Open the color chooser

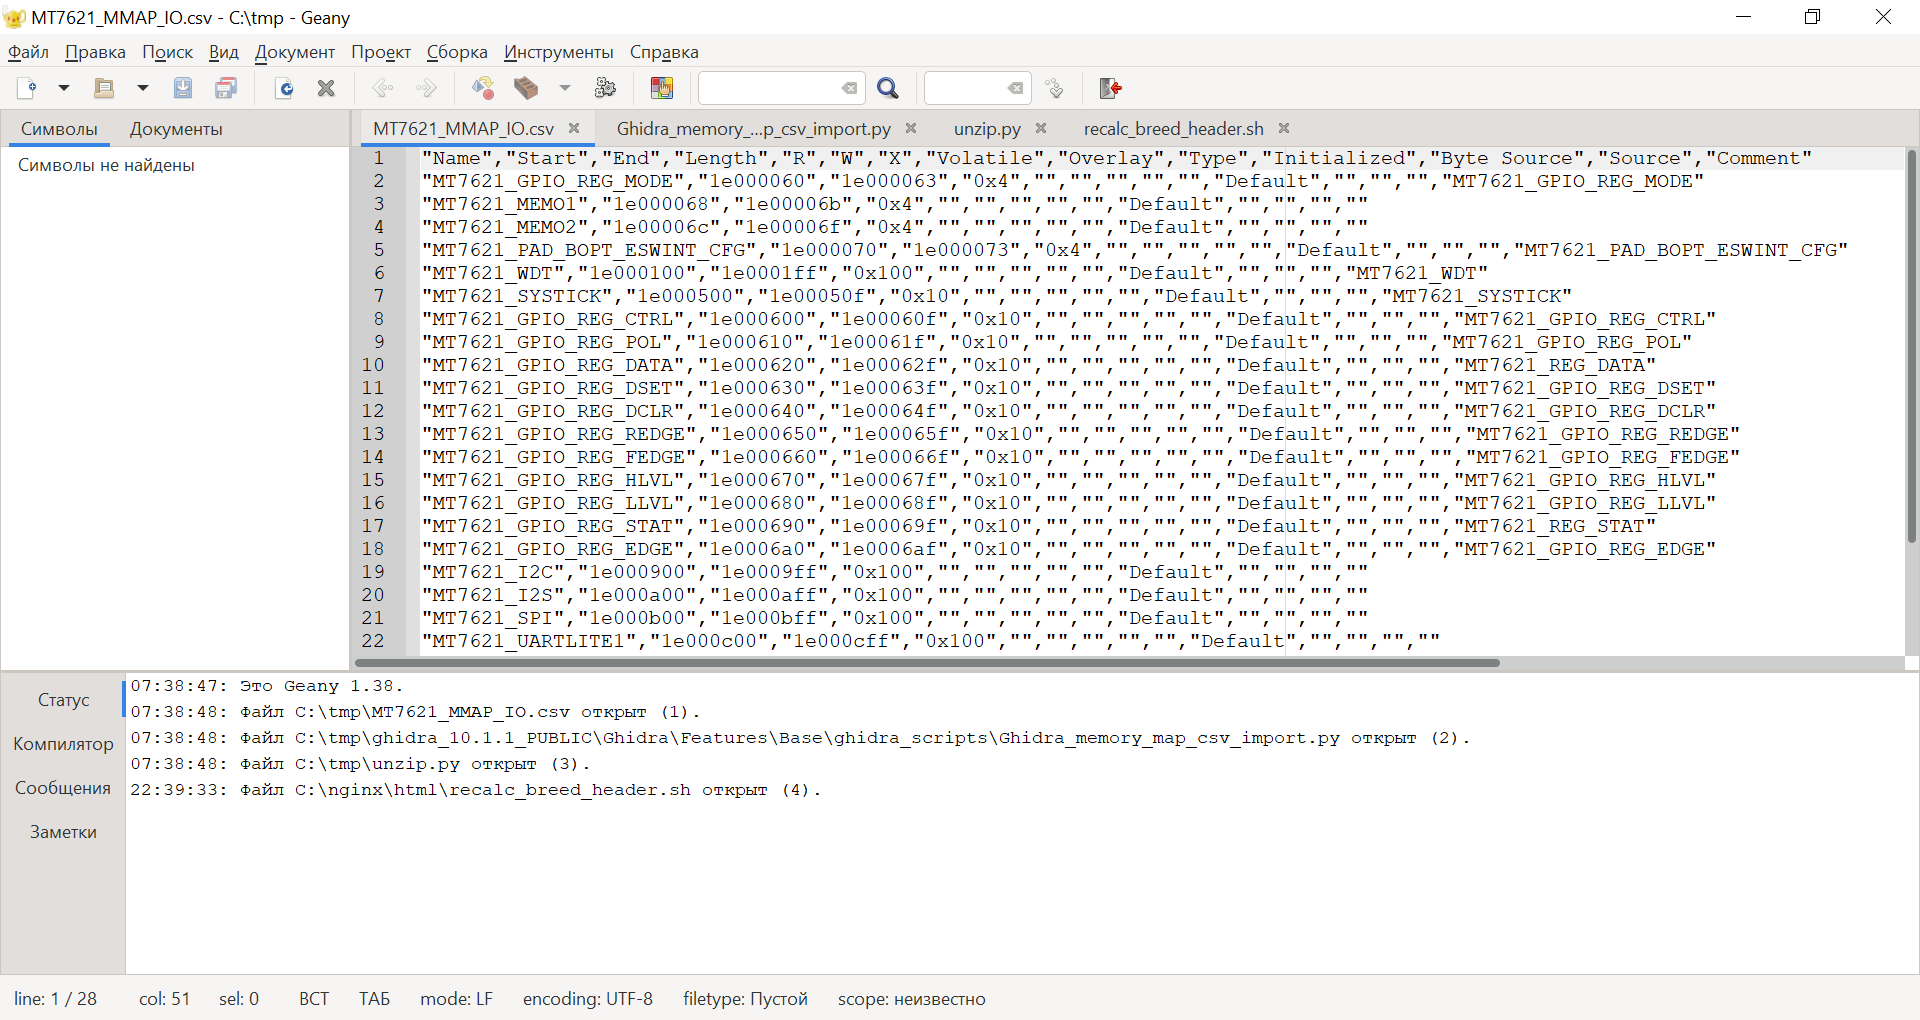coord(661,88)
